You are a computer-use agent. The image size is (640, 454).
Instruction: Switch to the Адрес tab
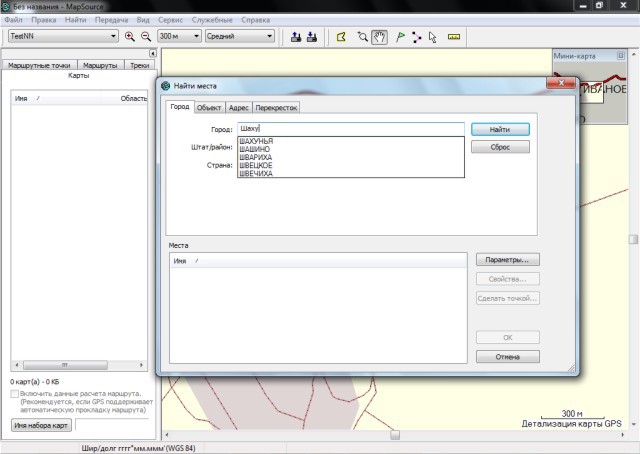point(239,108)
